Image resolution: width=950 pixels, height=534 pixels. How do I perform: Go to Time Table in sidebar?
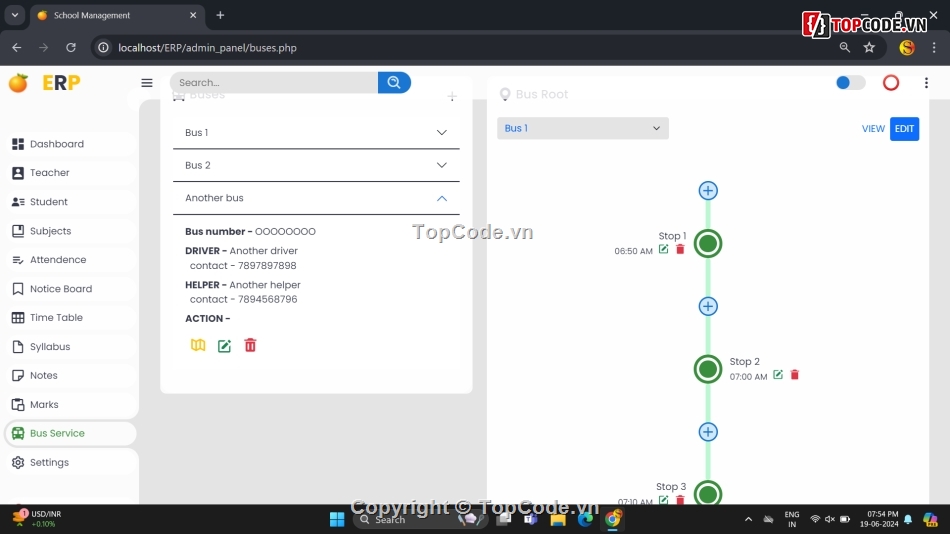click(x=56, y=318)
